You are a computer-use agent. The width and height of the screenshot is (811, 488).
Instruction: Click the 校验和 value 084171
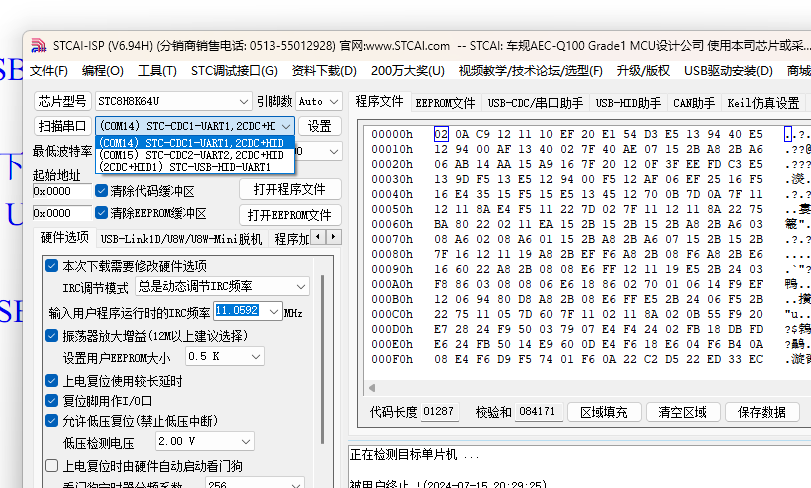coord(538,411)
